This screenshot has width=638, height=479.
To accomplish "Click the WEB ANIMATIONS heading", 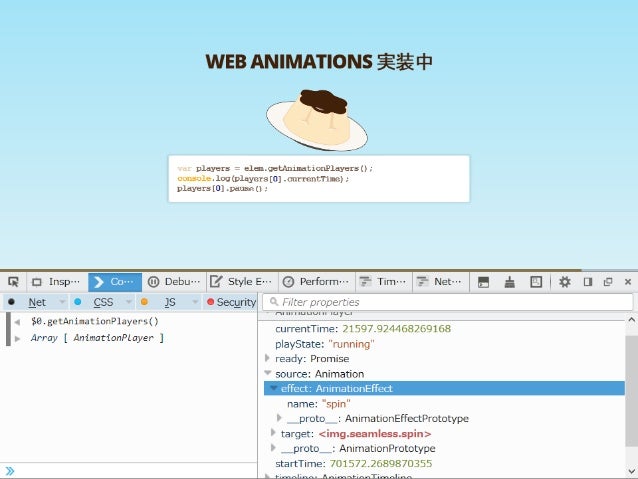I will (x=319, y=62).
